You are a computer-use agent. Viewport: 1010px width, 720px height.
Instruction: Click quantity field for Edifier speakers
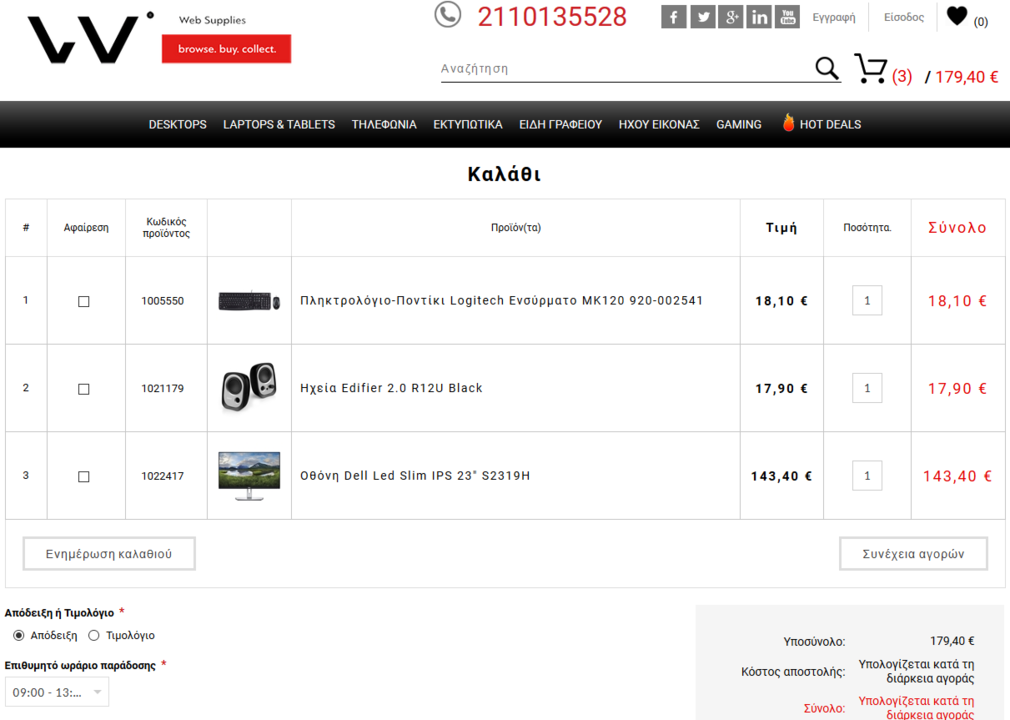pyautogui.click(x=867, y=388)
